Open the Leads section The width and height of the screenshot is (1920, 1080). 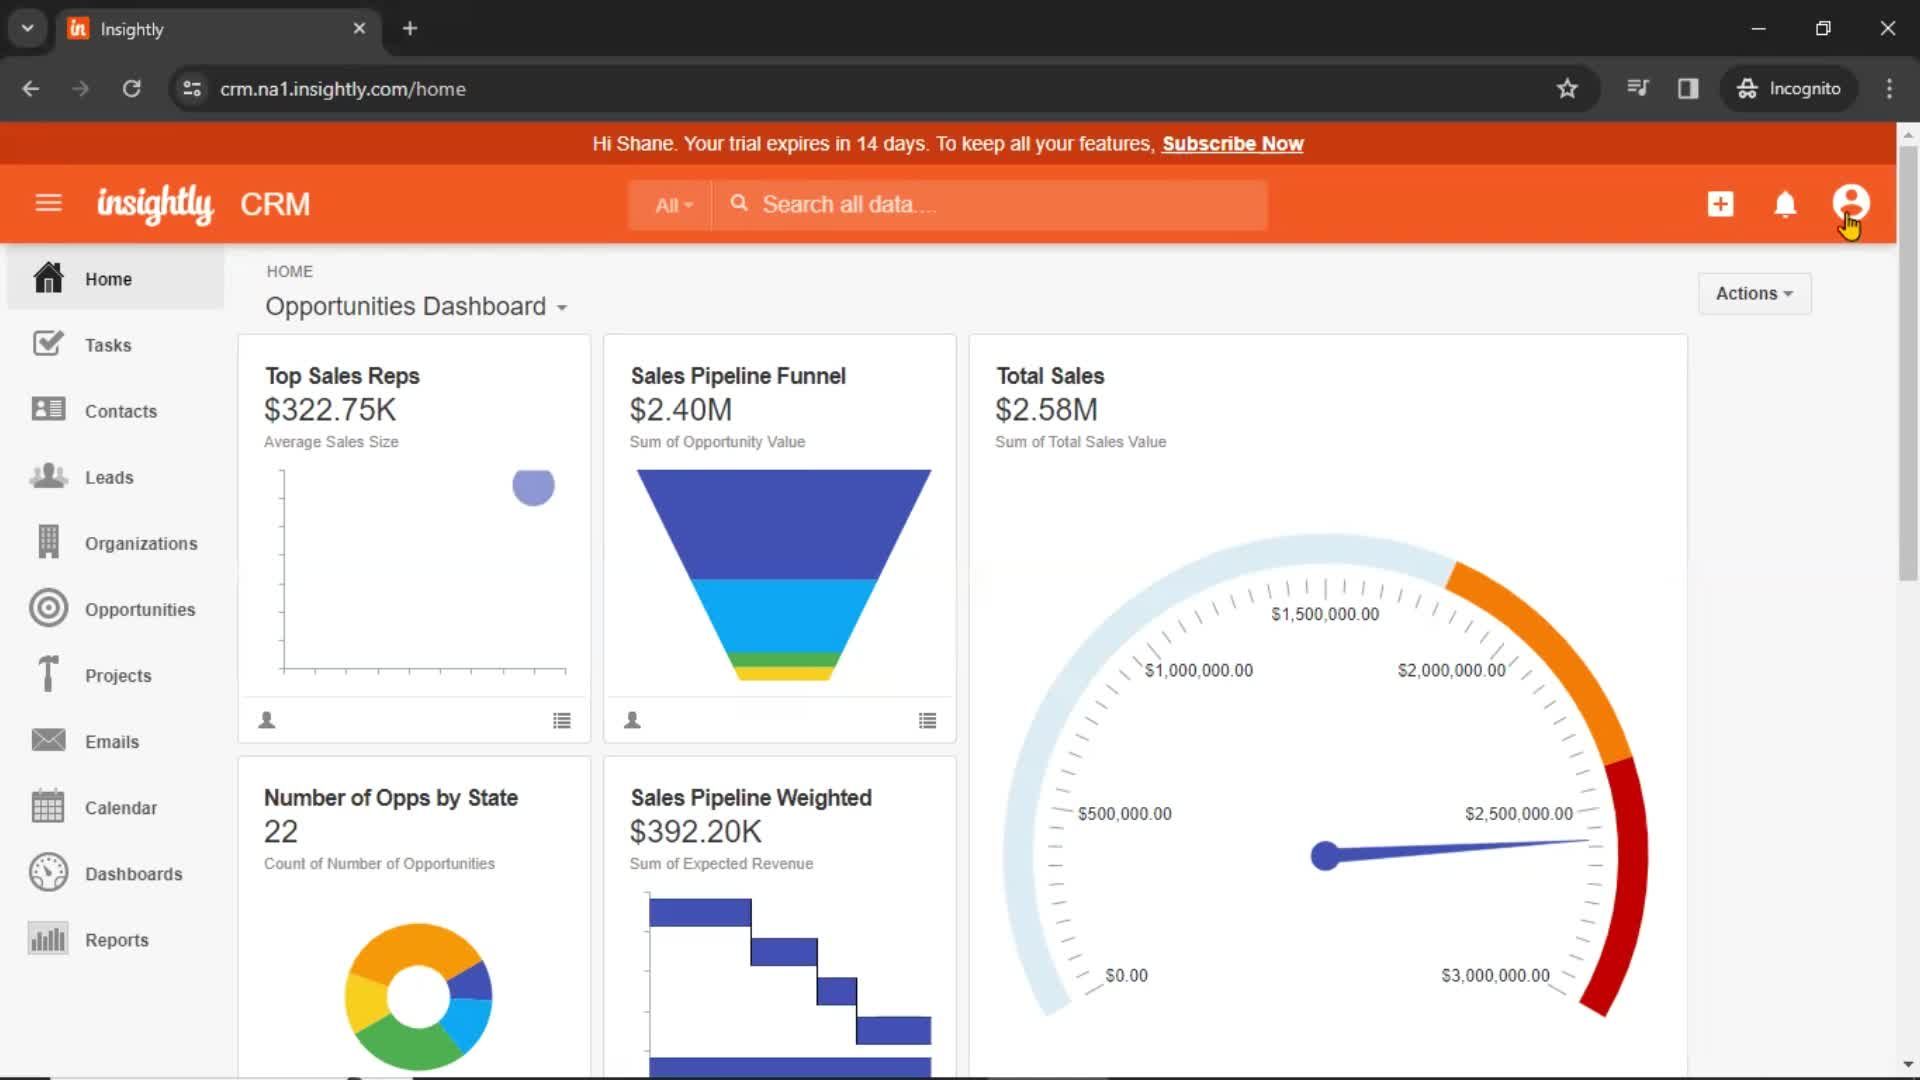[109, 477]
